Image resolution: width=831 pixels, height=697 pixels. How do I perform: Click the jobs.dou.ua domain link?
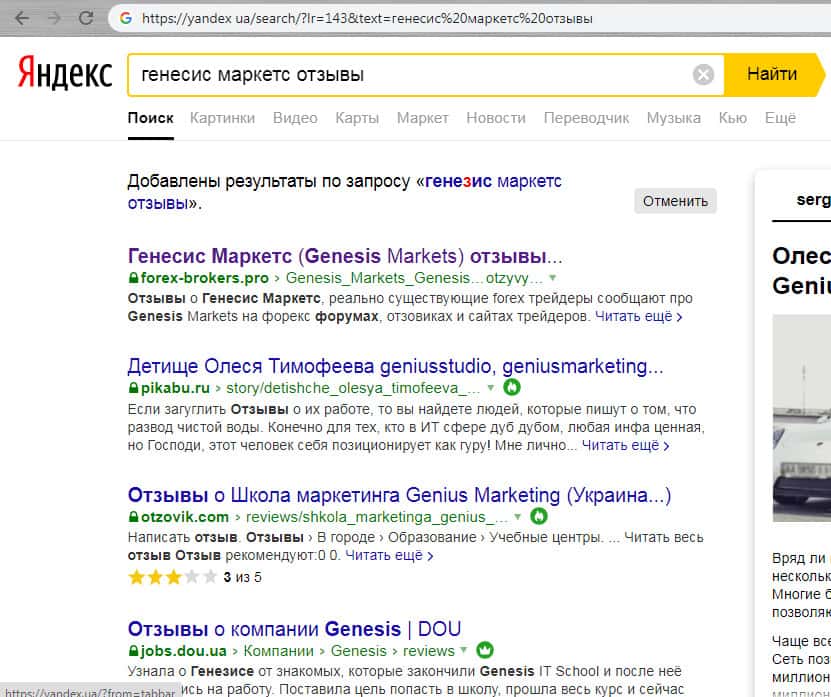pyautogui.click(x=184, y=650)
